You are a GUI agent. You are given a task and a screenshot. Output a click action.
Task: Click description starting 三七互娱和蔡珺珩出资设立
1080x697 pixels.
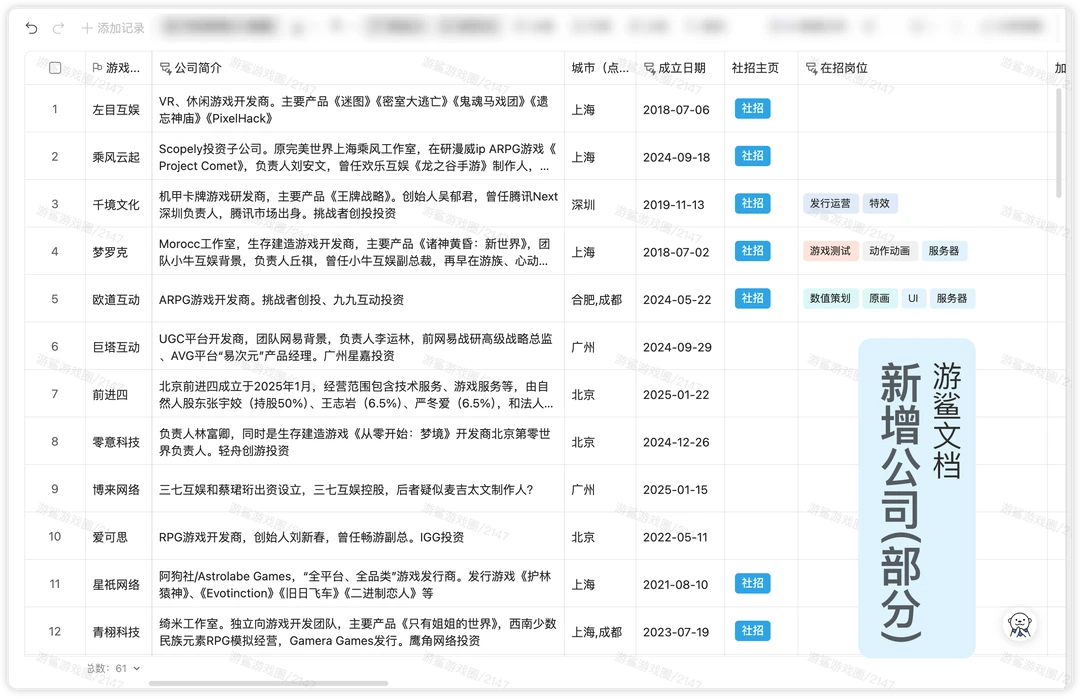tap(357, 490)
